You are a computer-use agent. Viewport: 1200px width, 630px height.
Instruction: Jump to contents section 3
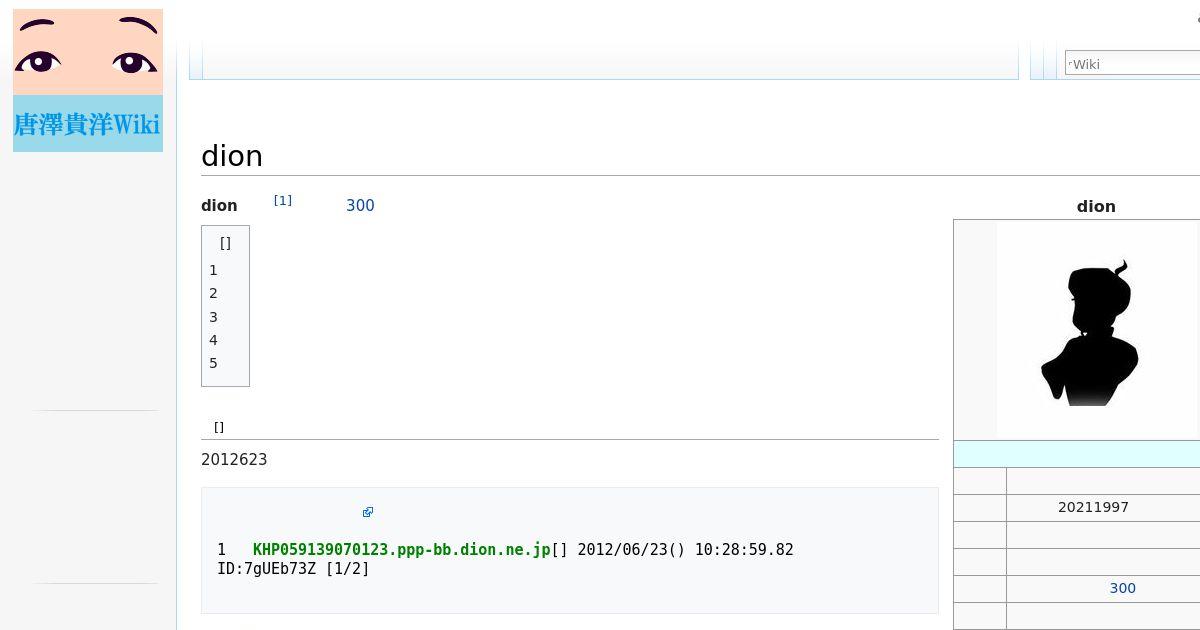coord(213,317)
